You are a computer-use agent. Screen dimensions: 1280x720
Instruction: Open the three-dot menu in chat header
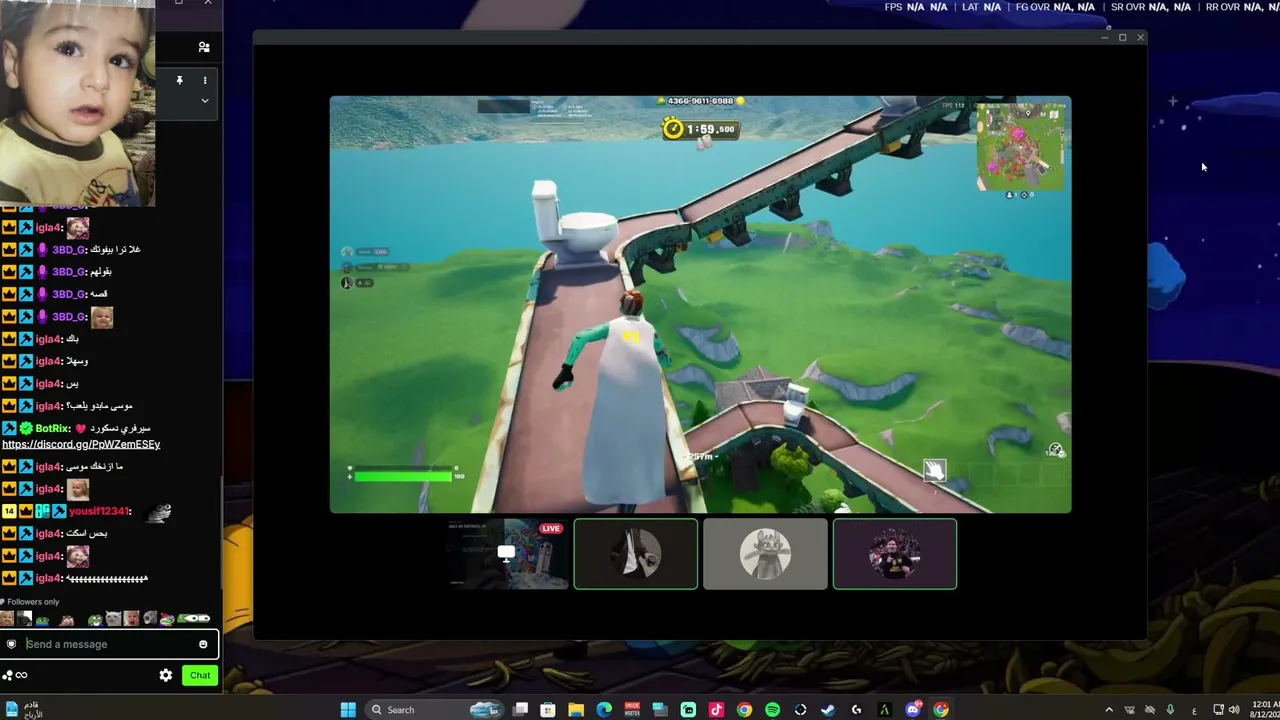205,80
